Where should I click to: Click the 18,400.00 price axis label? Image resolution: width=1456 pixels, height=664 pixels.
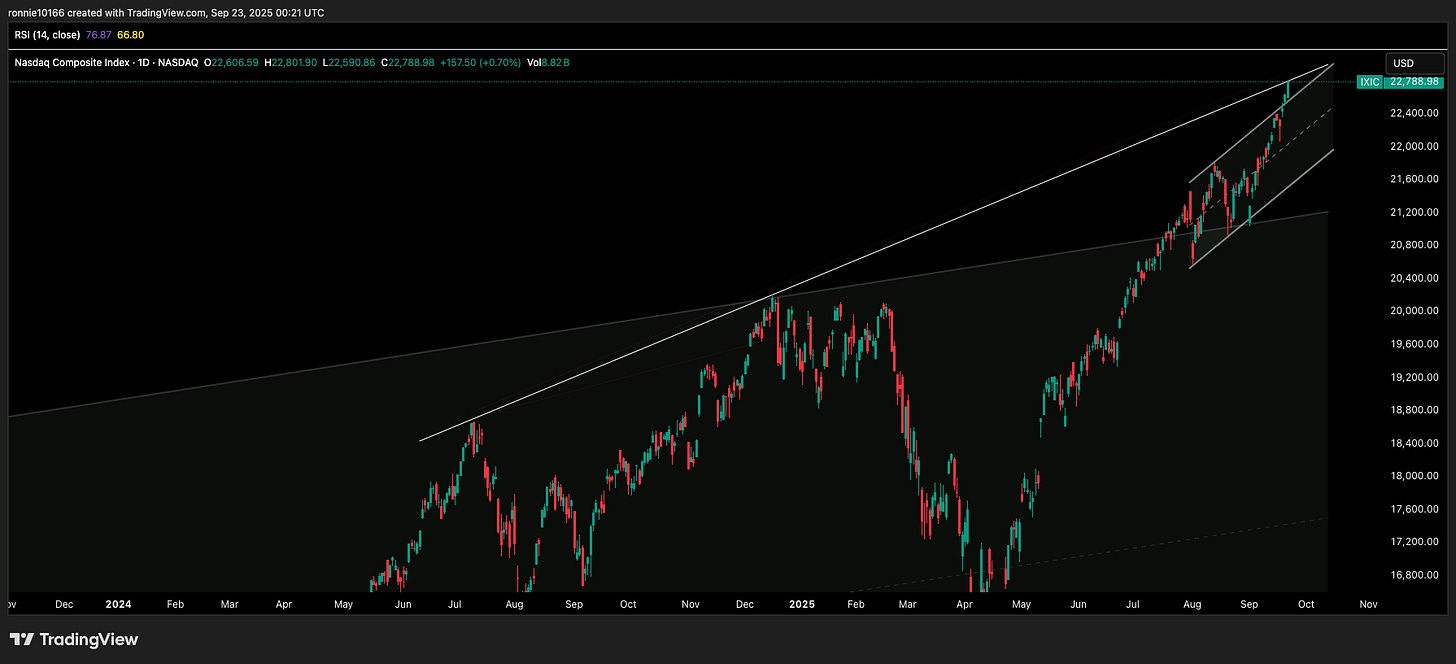coord(1414,443)
